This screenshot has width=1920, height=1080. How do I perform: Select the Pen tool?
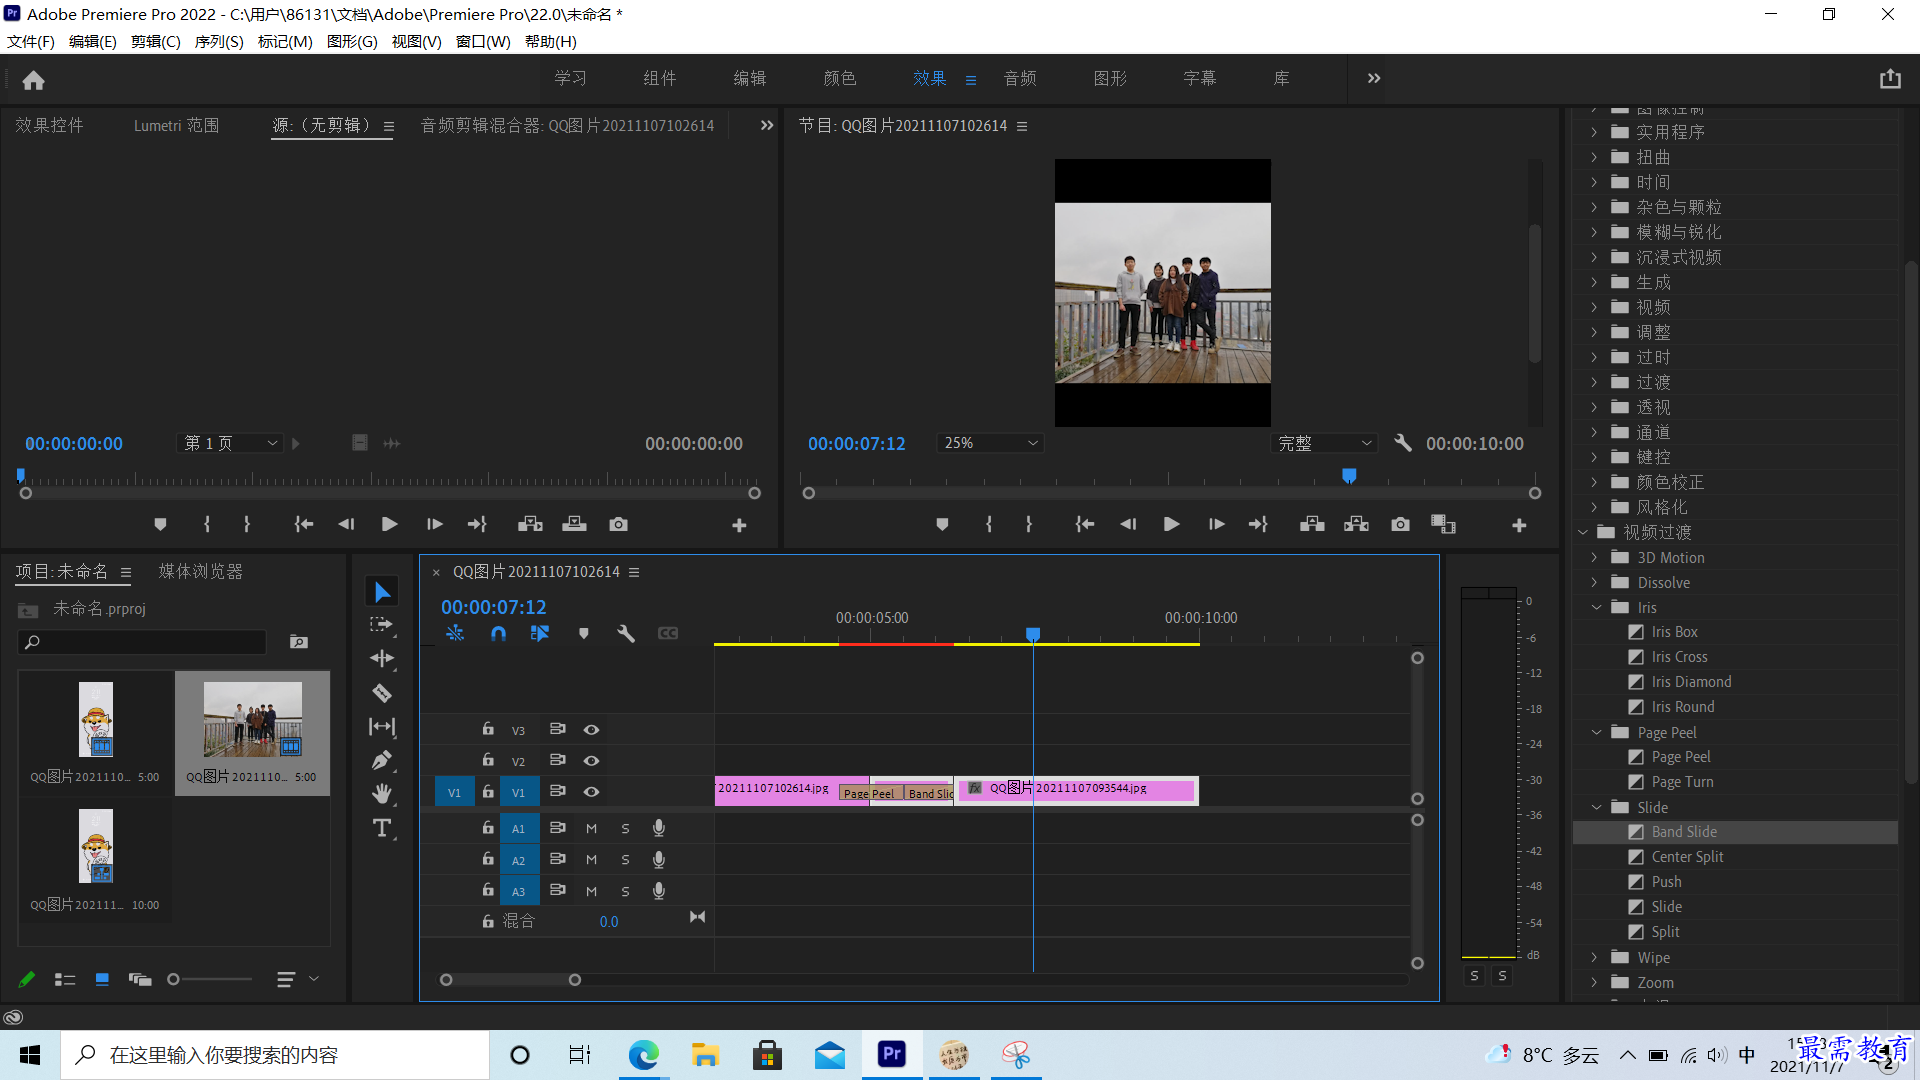pyautogui.click(x=382, y=761)
